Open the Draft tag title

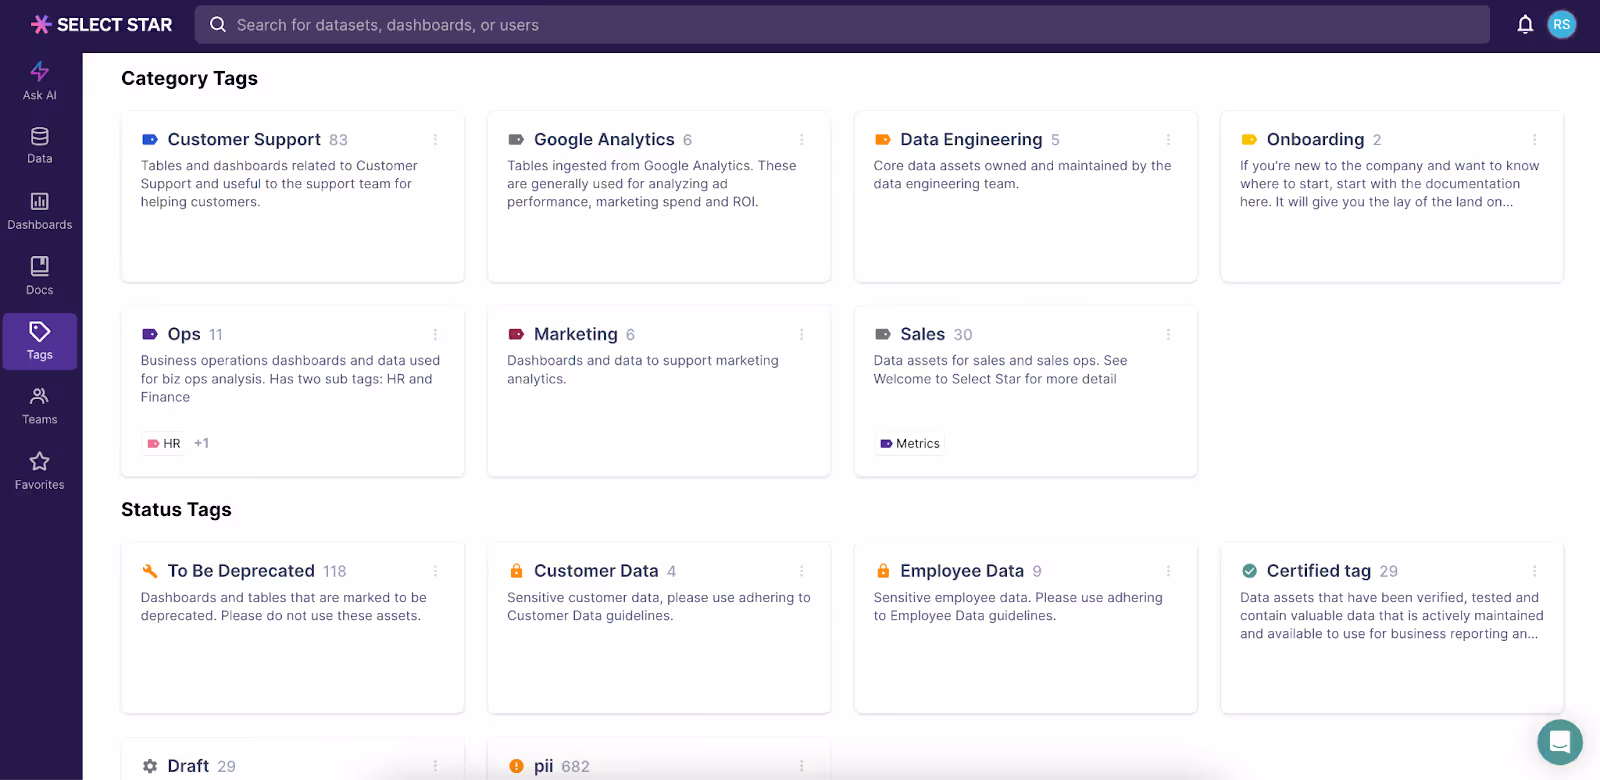click(x=188, y=766)
